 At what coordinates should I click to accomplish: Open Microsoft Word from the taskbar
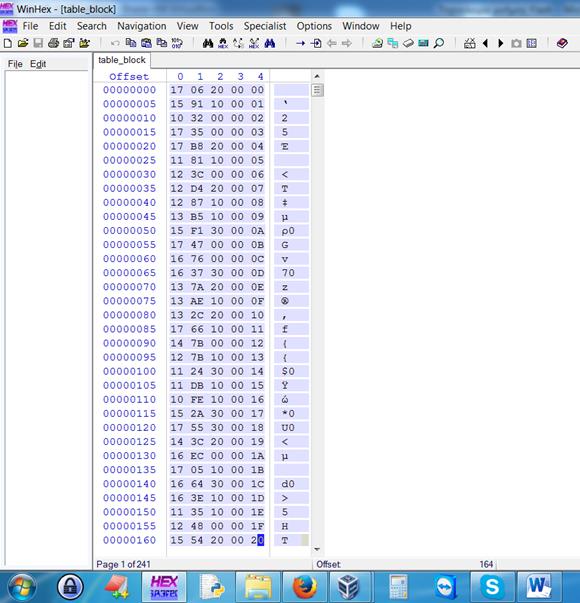click(x=539, y=587)
